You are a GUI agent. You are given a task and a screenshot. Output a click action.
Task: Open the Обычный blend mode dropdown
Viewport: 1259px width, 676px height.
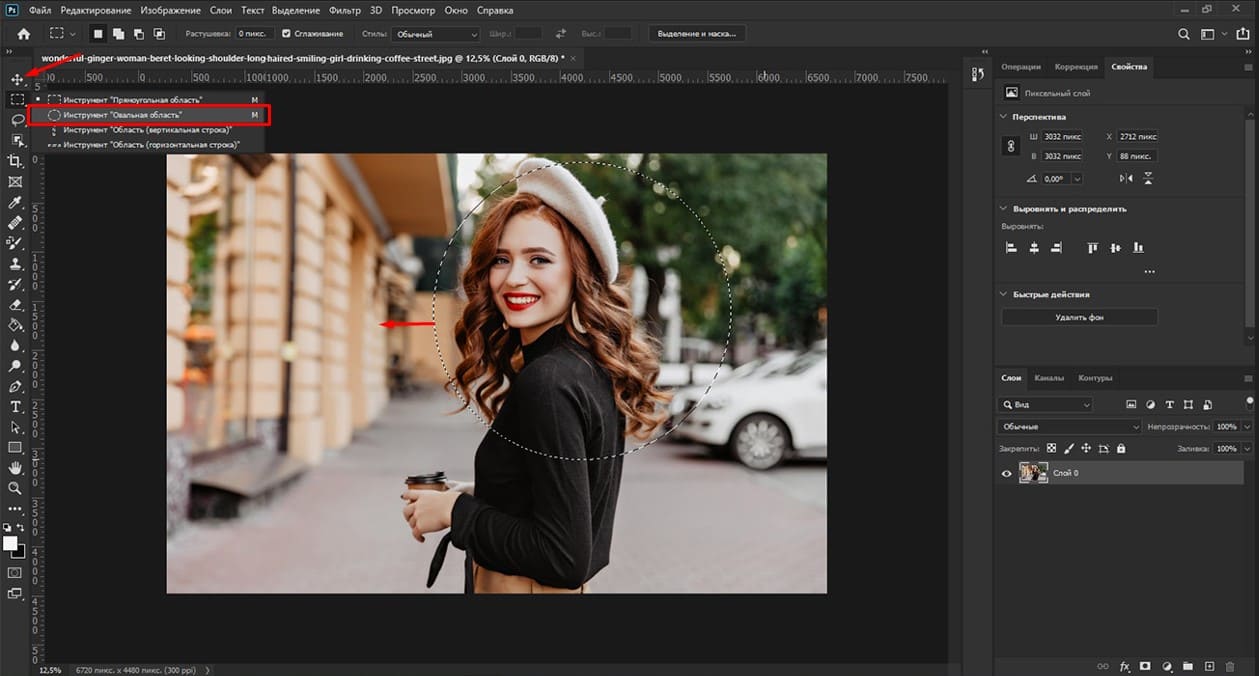click(1070, 425)
